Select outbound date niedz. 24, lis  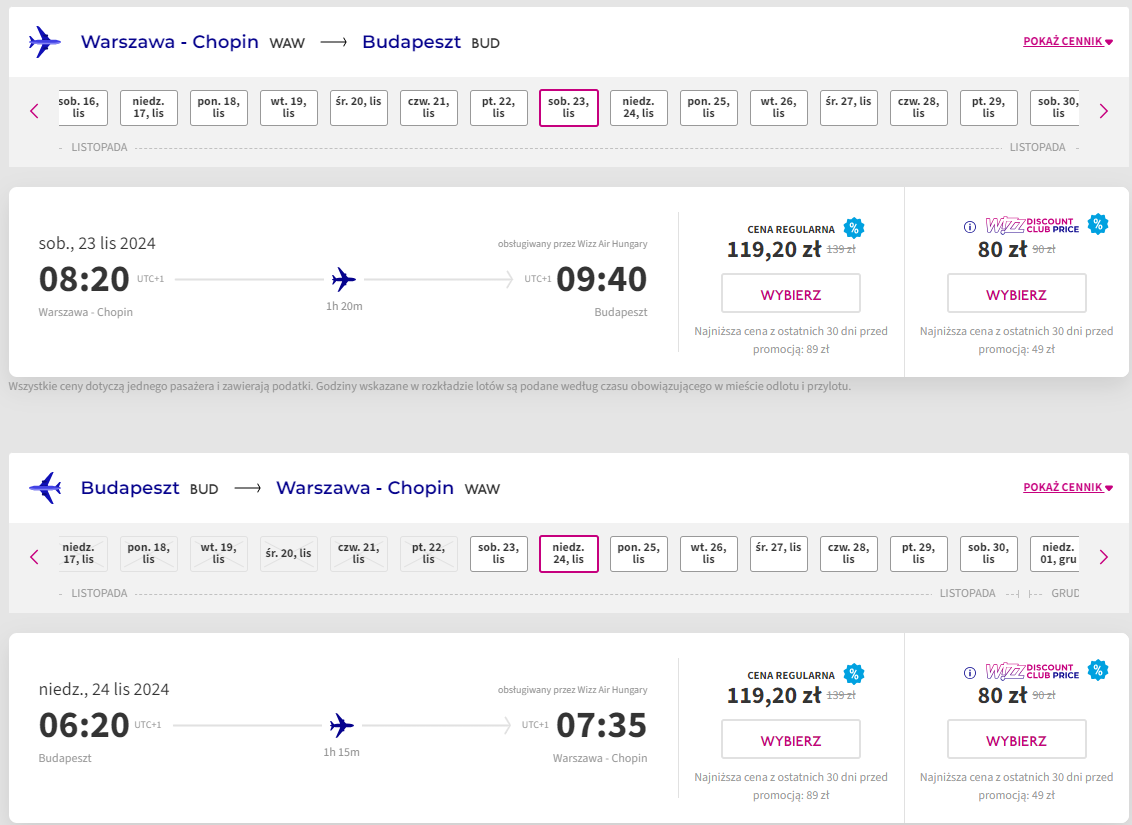639,108
